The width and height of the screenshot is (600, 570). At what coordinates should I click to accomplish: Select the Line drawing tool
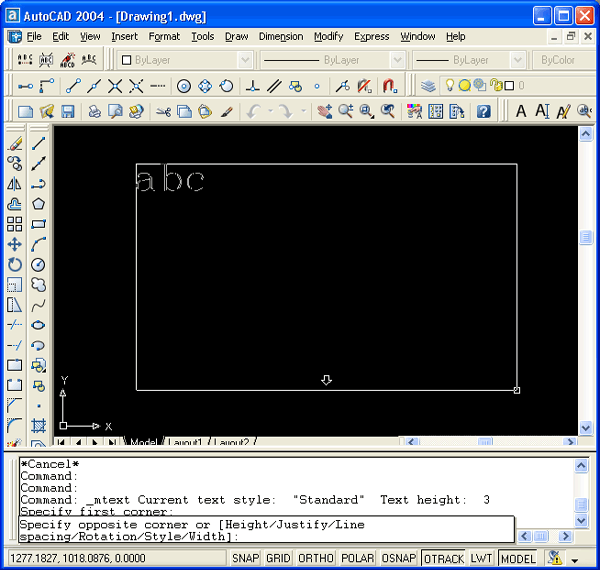click(39, 143)
